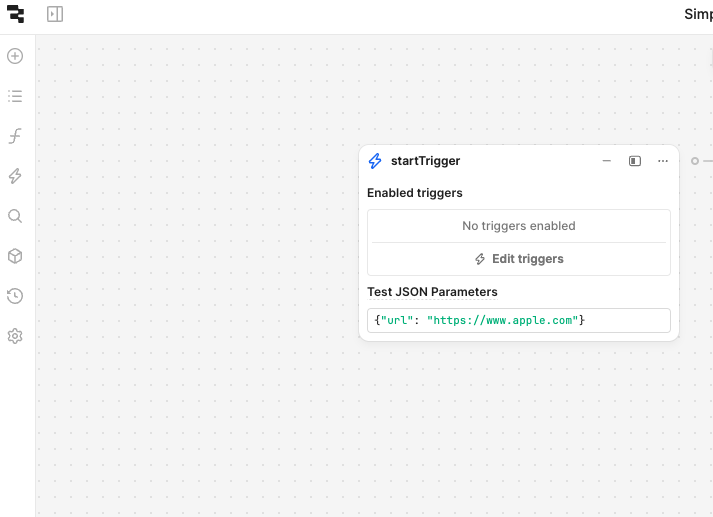This screenshot has width=713, height=517.
Task: Click the Retool logo
Action: [x=15, y=14]
